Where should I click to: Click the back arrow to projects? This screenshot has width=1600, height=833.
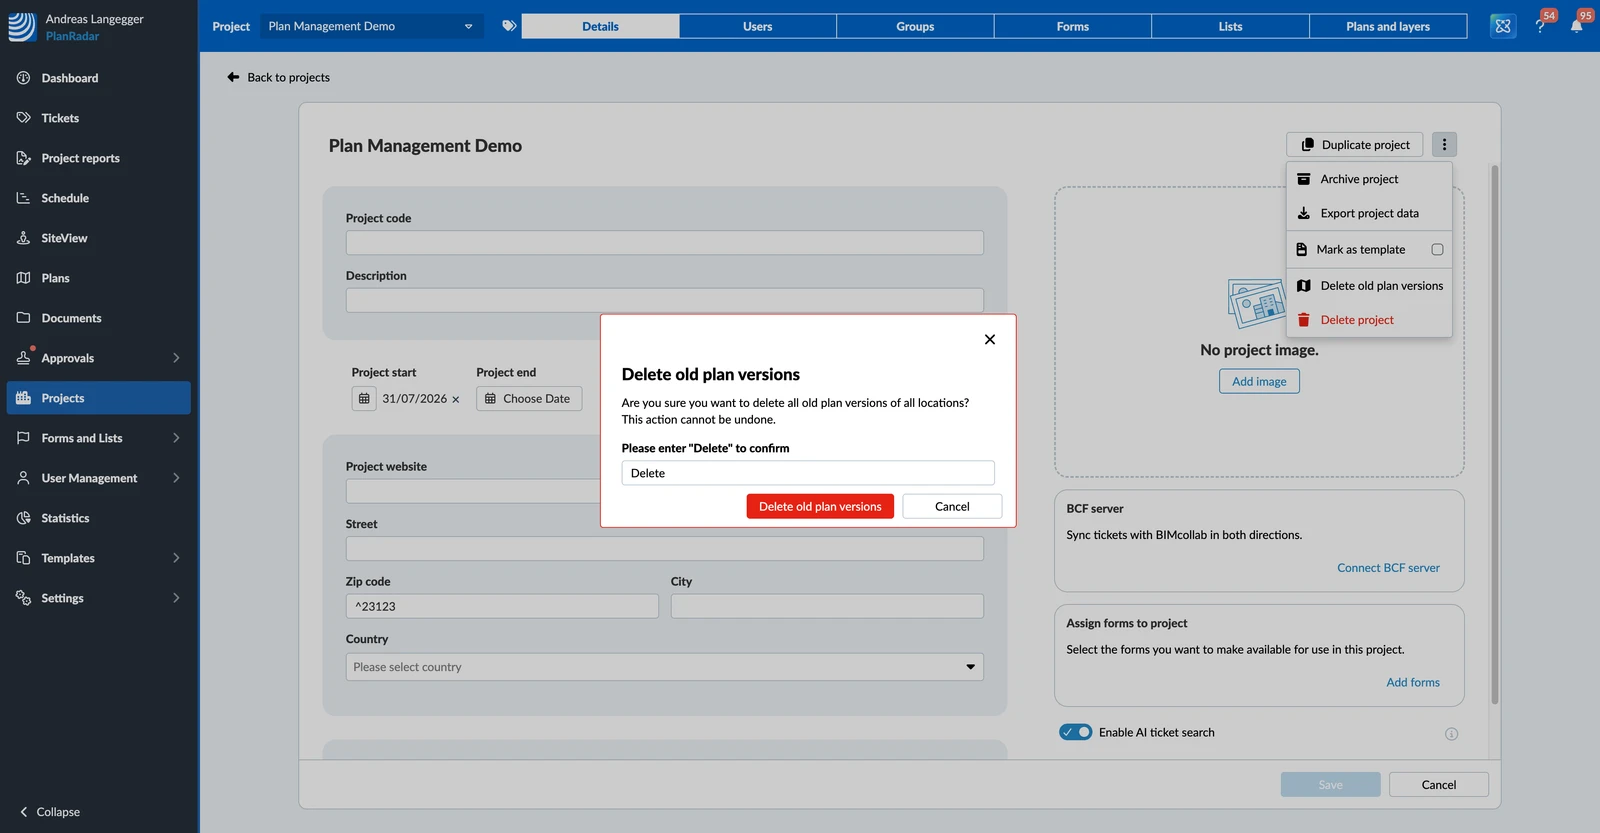pos(233,77)
